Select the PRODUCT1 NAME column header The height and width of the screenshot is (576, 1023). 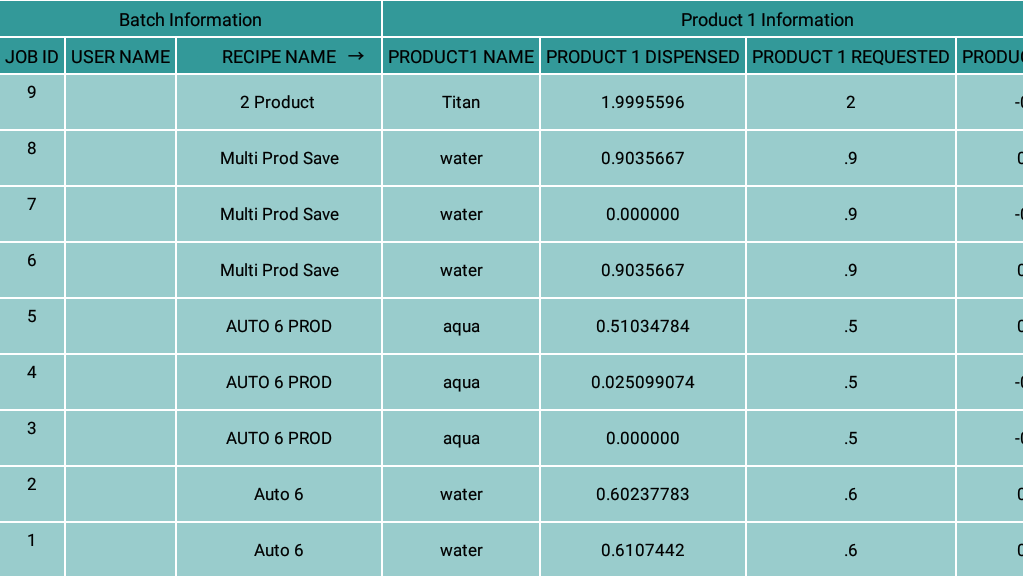pos(461,57)
